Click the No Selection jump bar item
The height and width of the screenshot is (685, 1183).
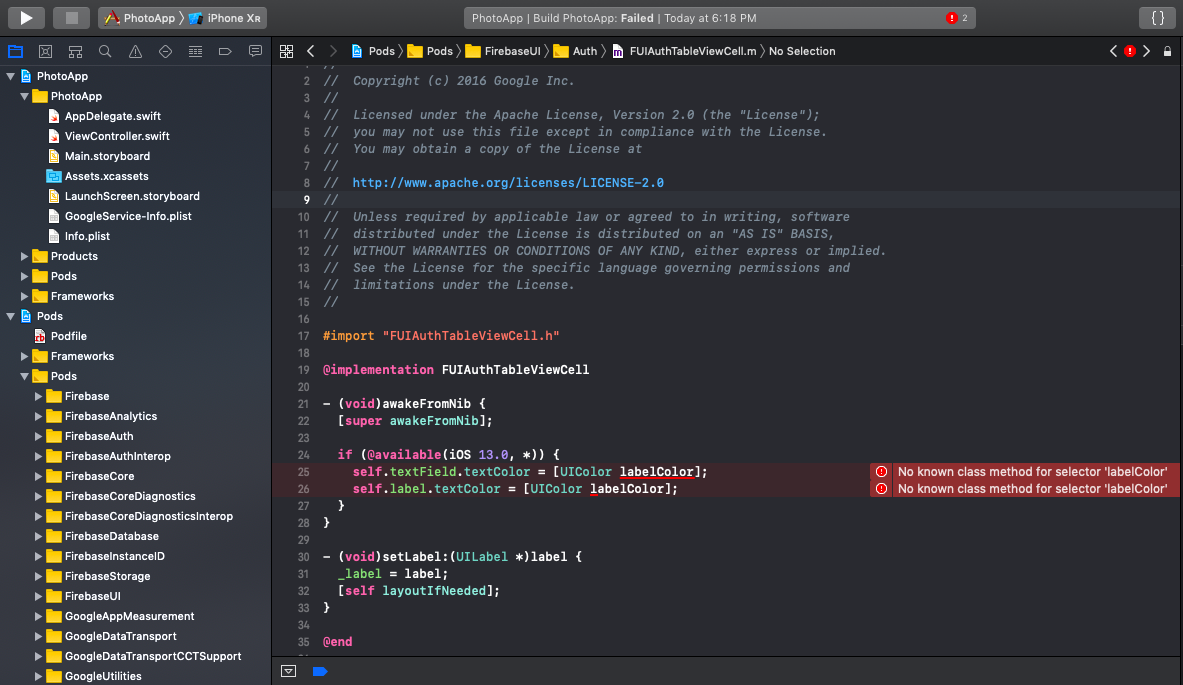(802, 51)
